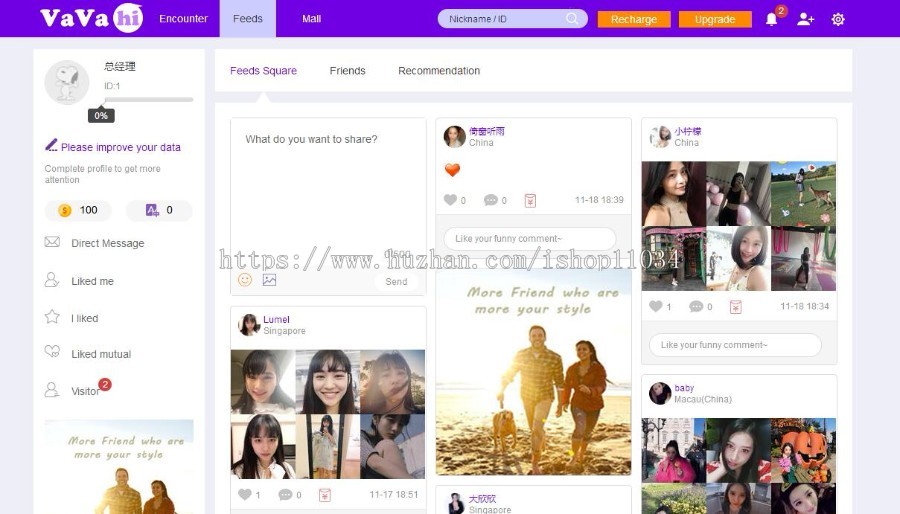This screenshot has height=514, width=900.
Task: Switch to Feeds Square tab
Action: click(263, 71)
